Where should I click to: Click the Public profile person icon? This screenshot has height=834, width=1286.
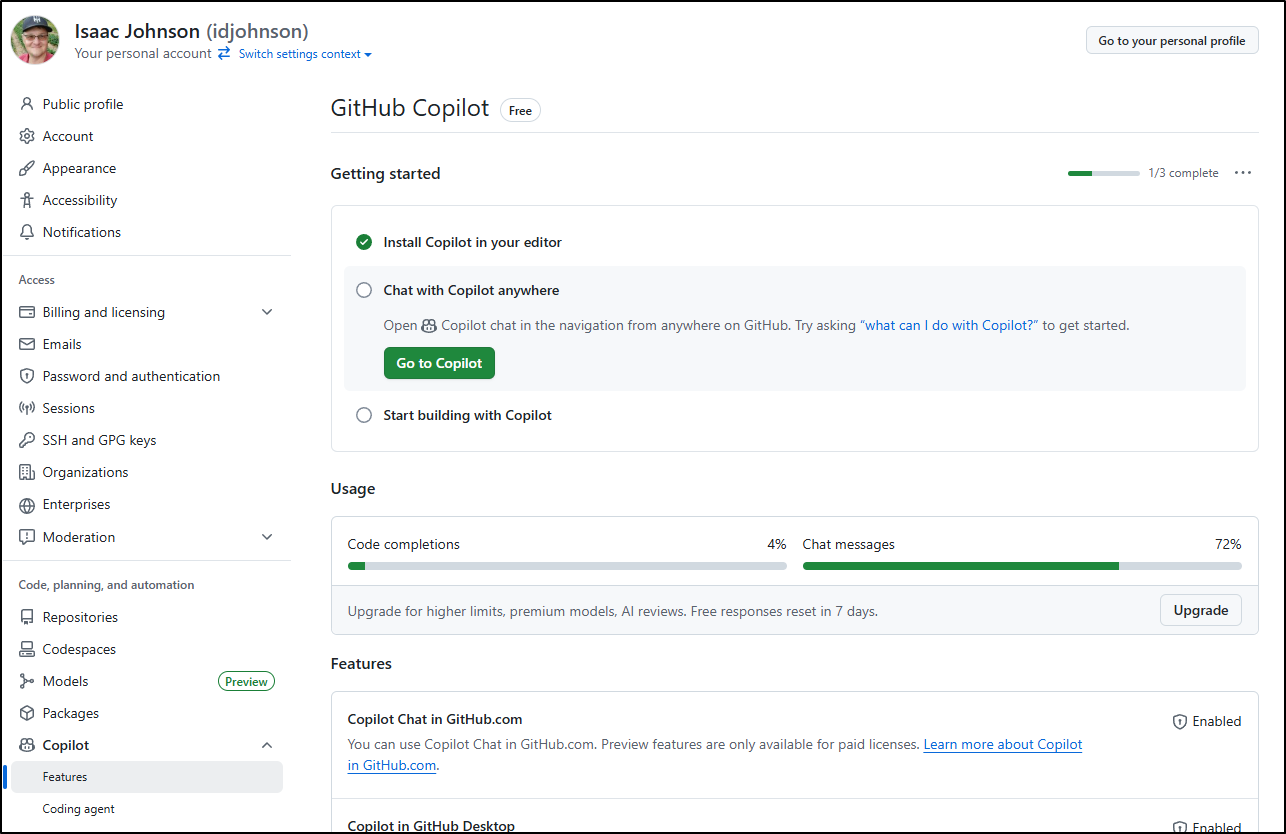pos(27,104)
